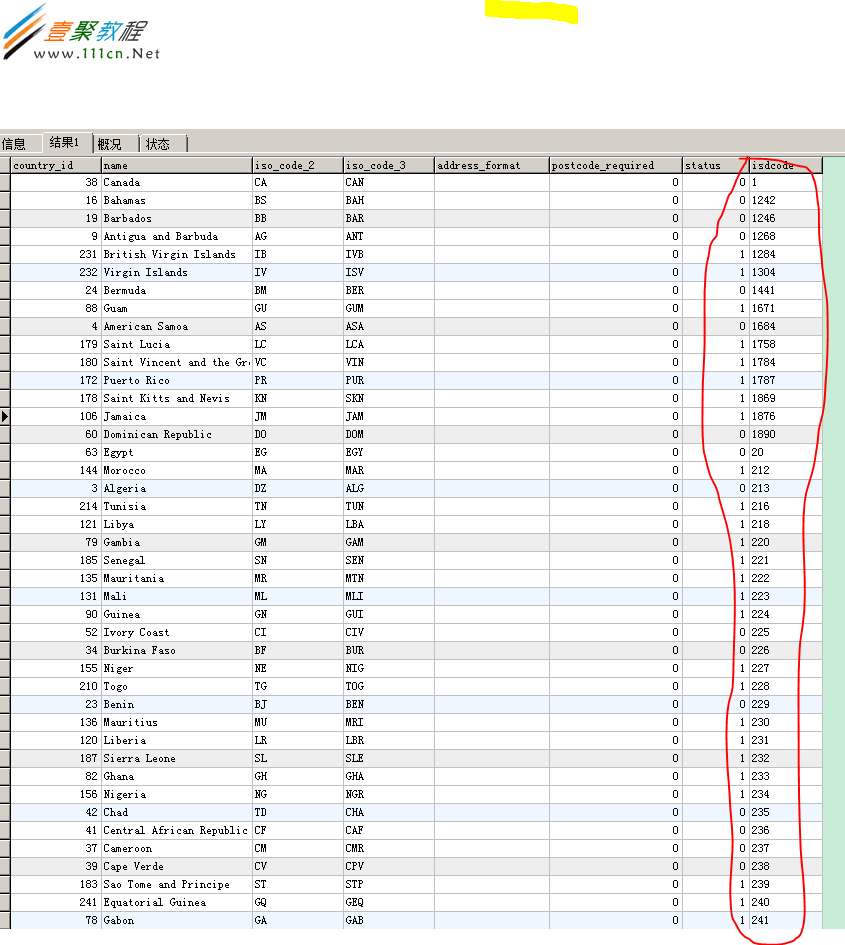Screen dimensions: 845x945
Task: Select the Egypt name cell
Action: pyautogui.click(x=177, y=453)
